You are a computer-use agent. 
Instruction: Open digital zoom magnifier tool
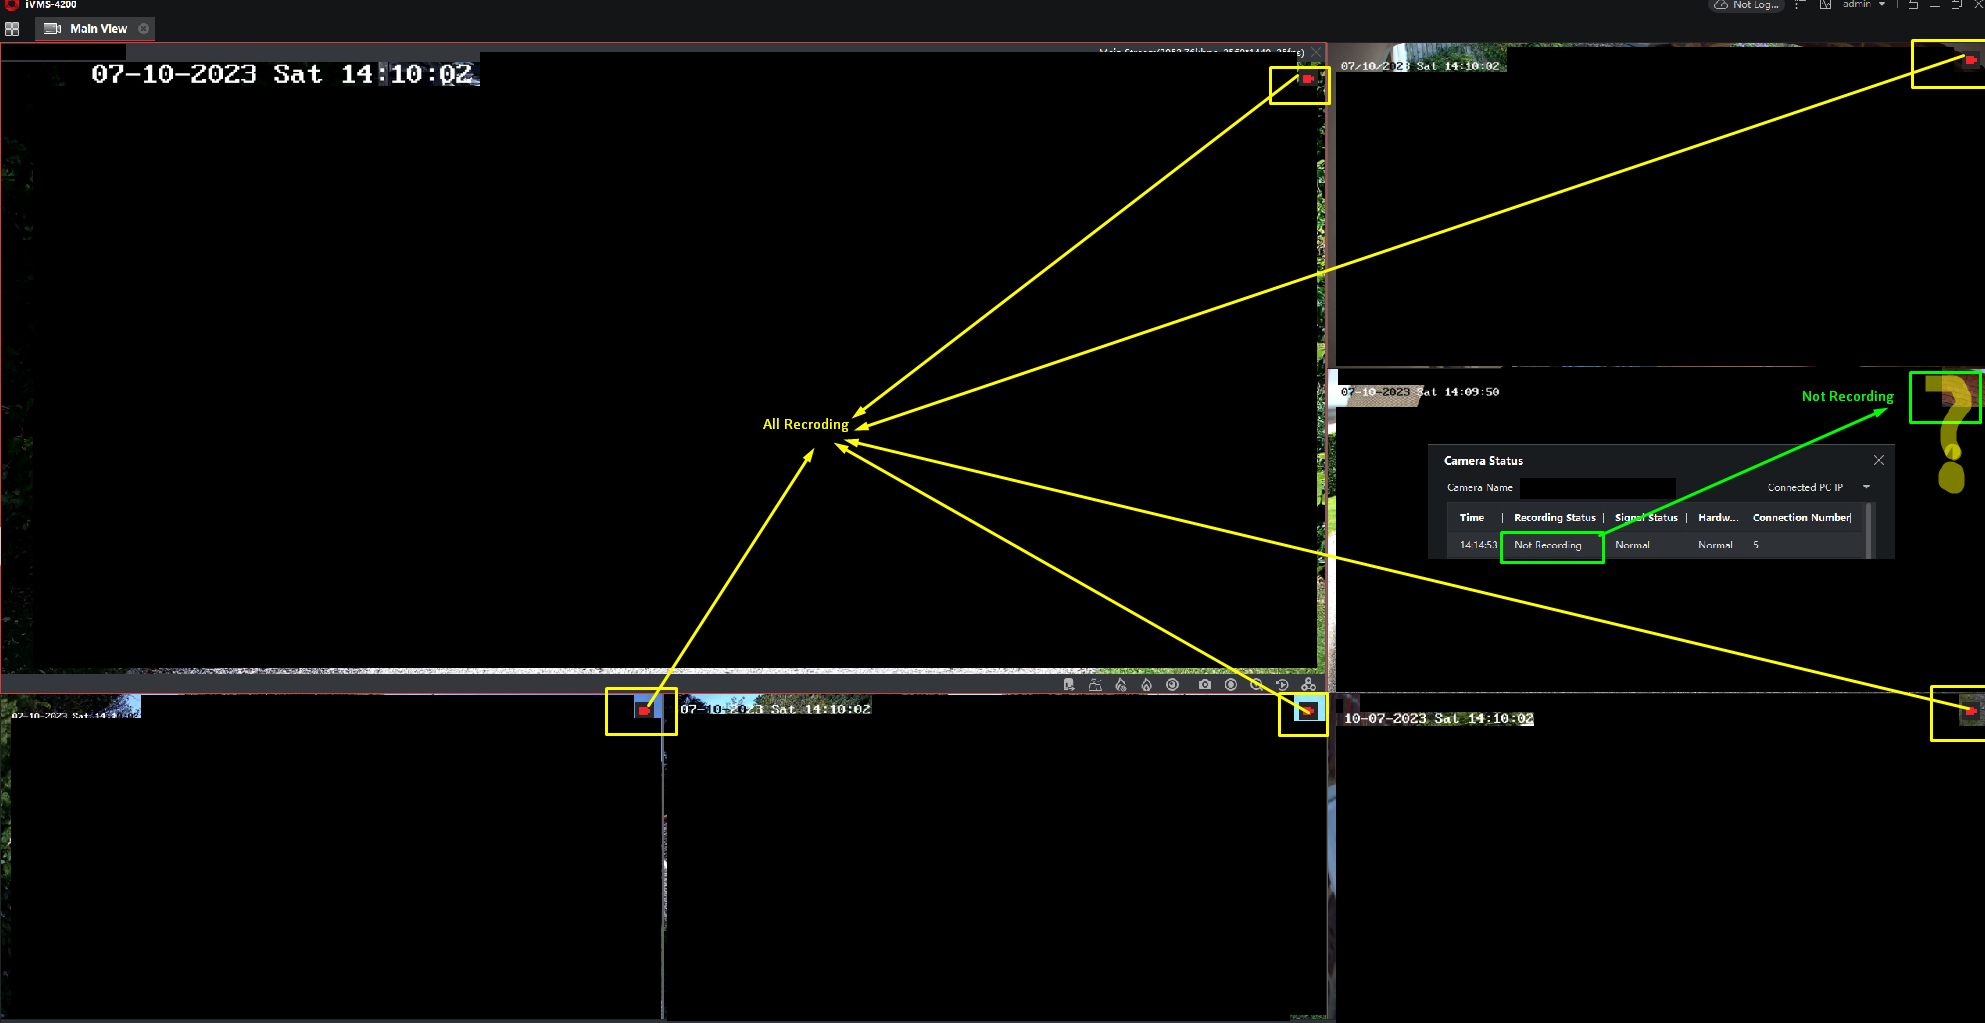tap(1257, 685)
